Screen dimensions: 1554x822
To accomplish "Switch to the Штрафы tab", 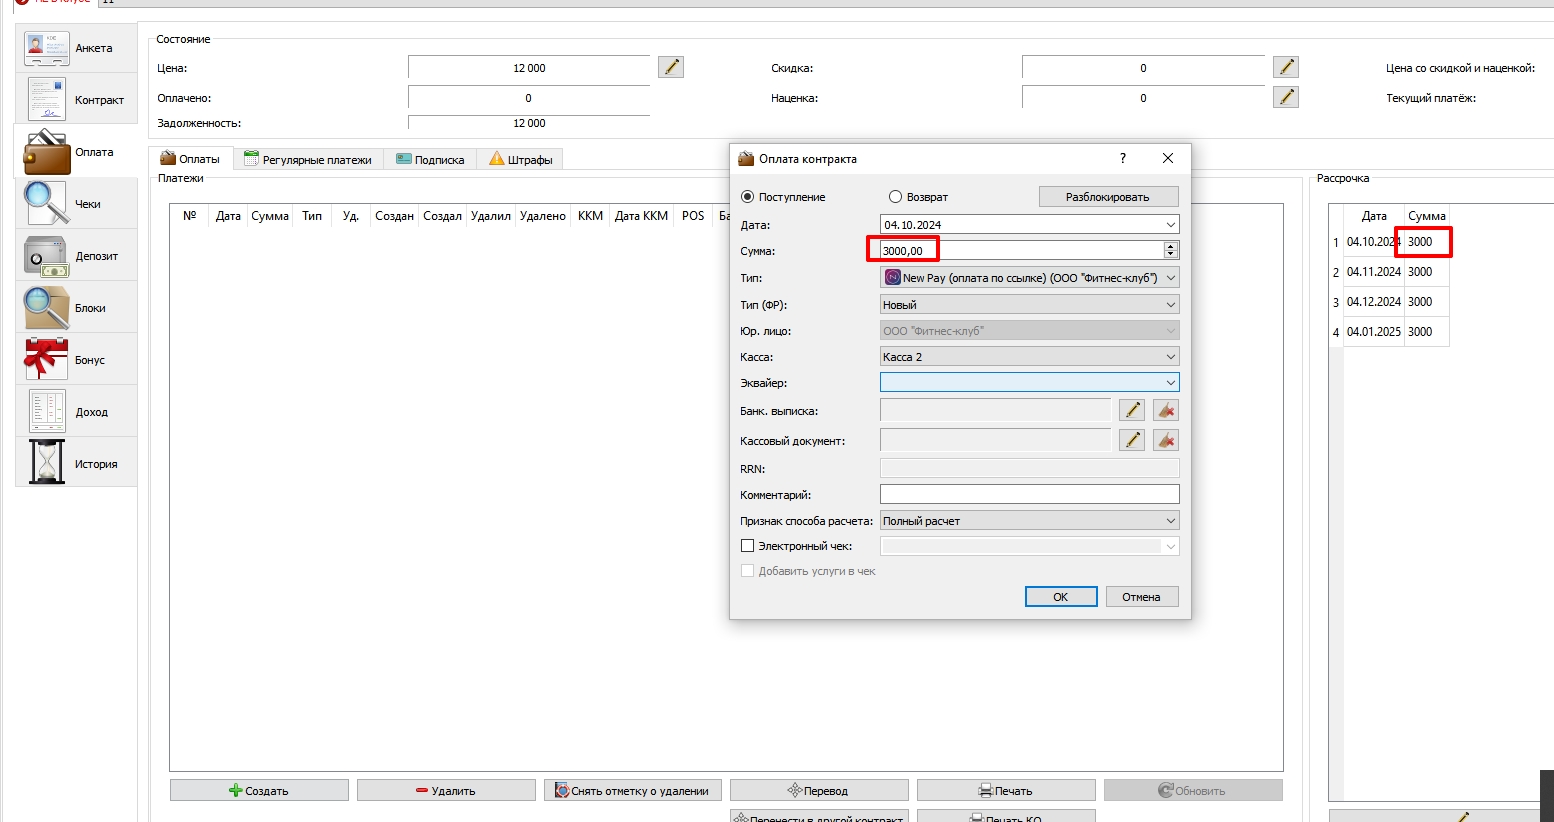I will click(520, 159).
